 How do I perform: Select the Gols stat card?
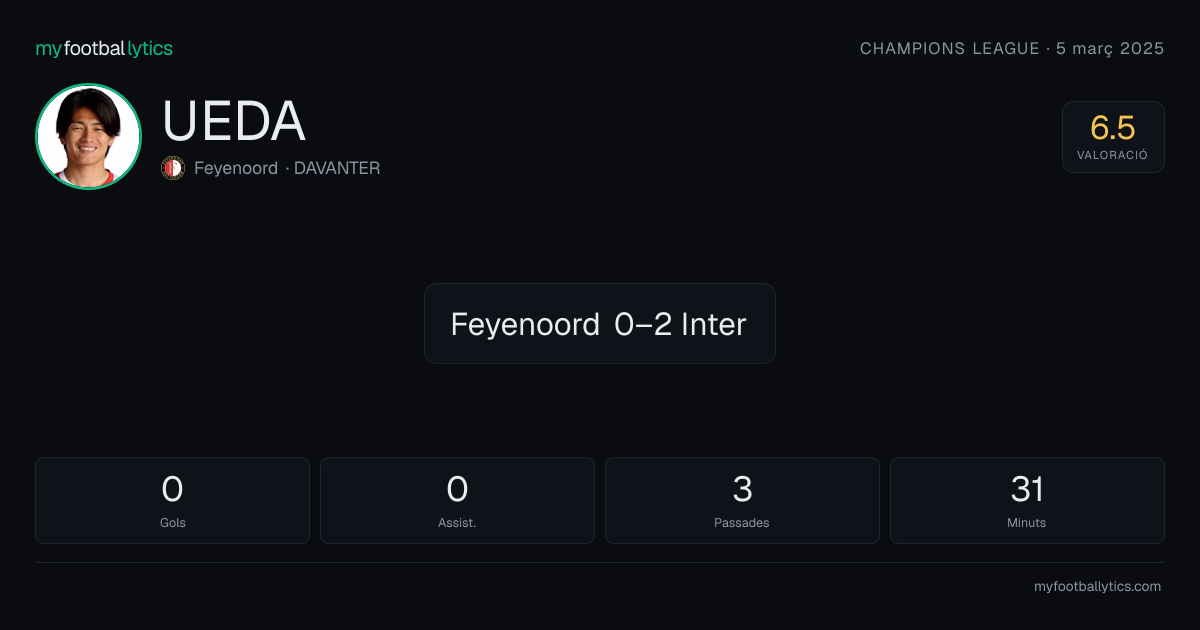click(x=172, y=500)
